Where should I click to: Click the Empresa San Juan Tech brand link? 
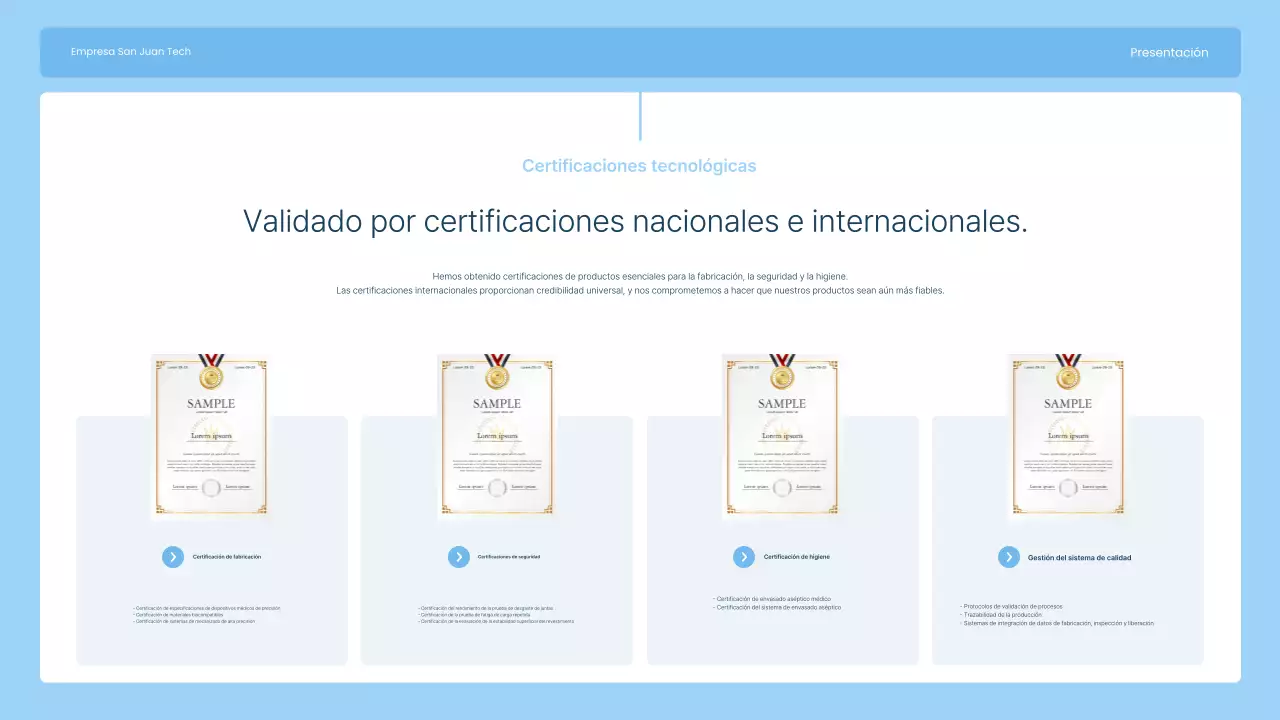pyautogui.click(x=131, y=51)
